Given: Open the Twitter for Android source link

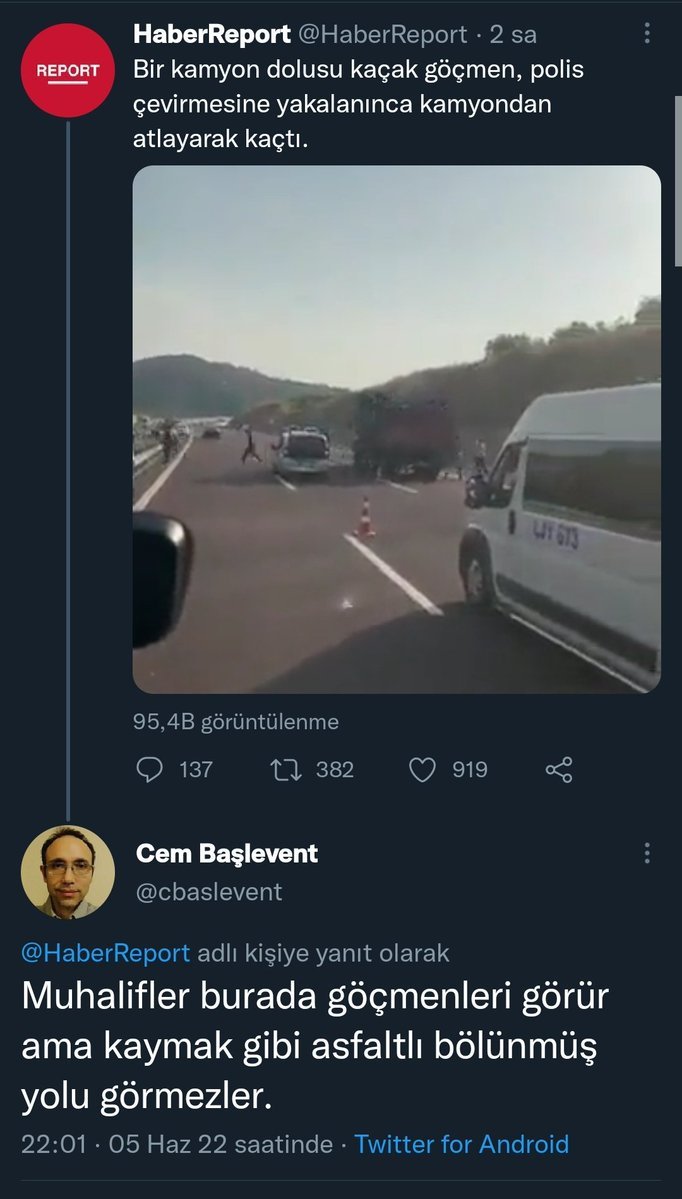Looking at the screenshot, I should (x=462, y=1144).
